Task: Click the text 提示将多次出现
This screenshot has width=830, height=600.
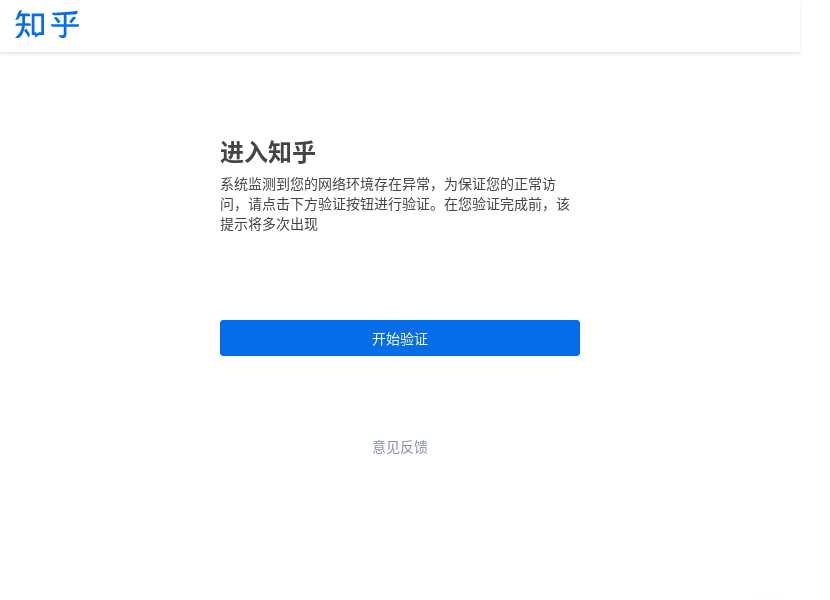Action: coord(269,225)
